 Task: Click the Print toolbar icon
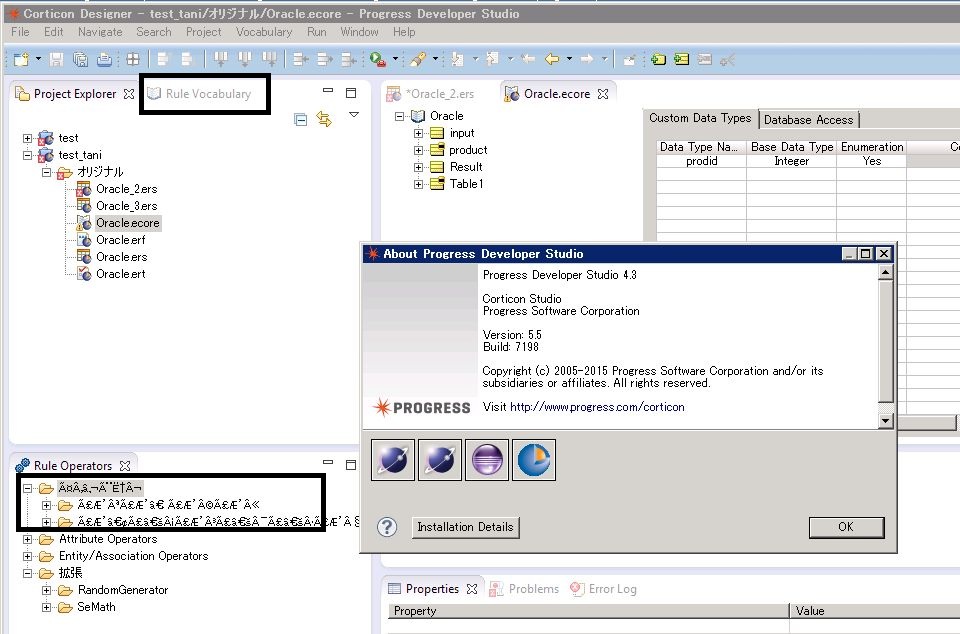(104, 59)
